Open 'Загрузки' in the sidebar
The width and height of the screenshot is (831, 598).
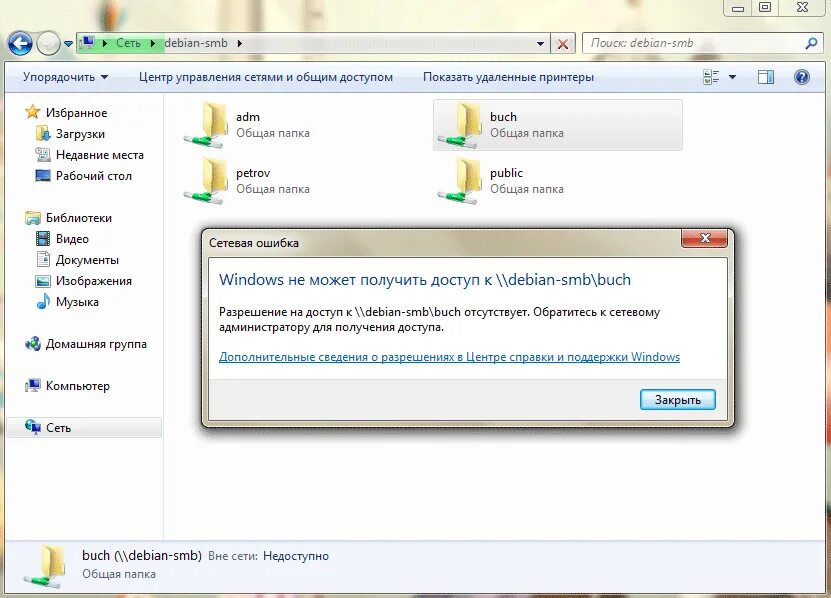(80, 134)
